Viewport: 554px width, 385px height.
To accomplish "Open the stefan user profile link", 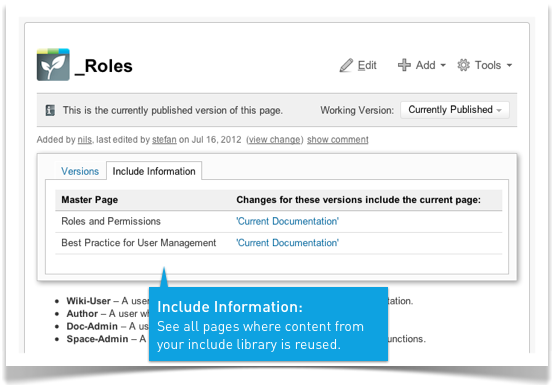I will [x=164, y=140].
